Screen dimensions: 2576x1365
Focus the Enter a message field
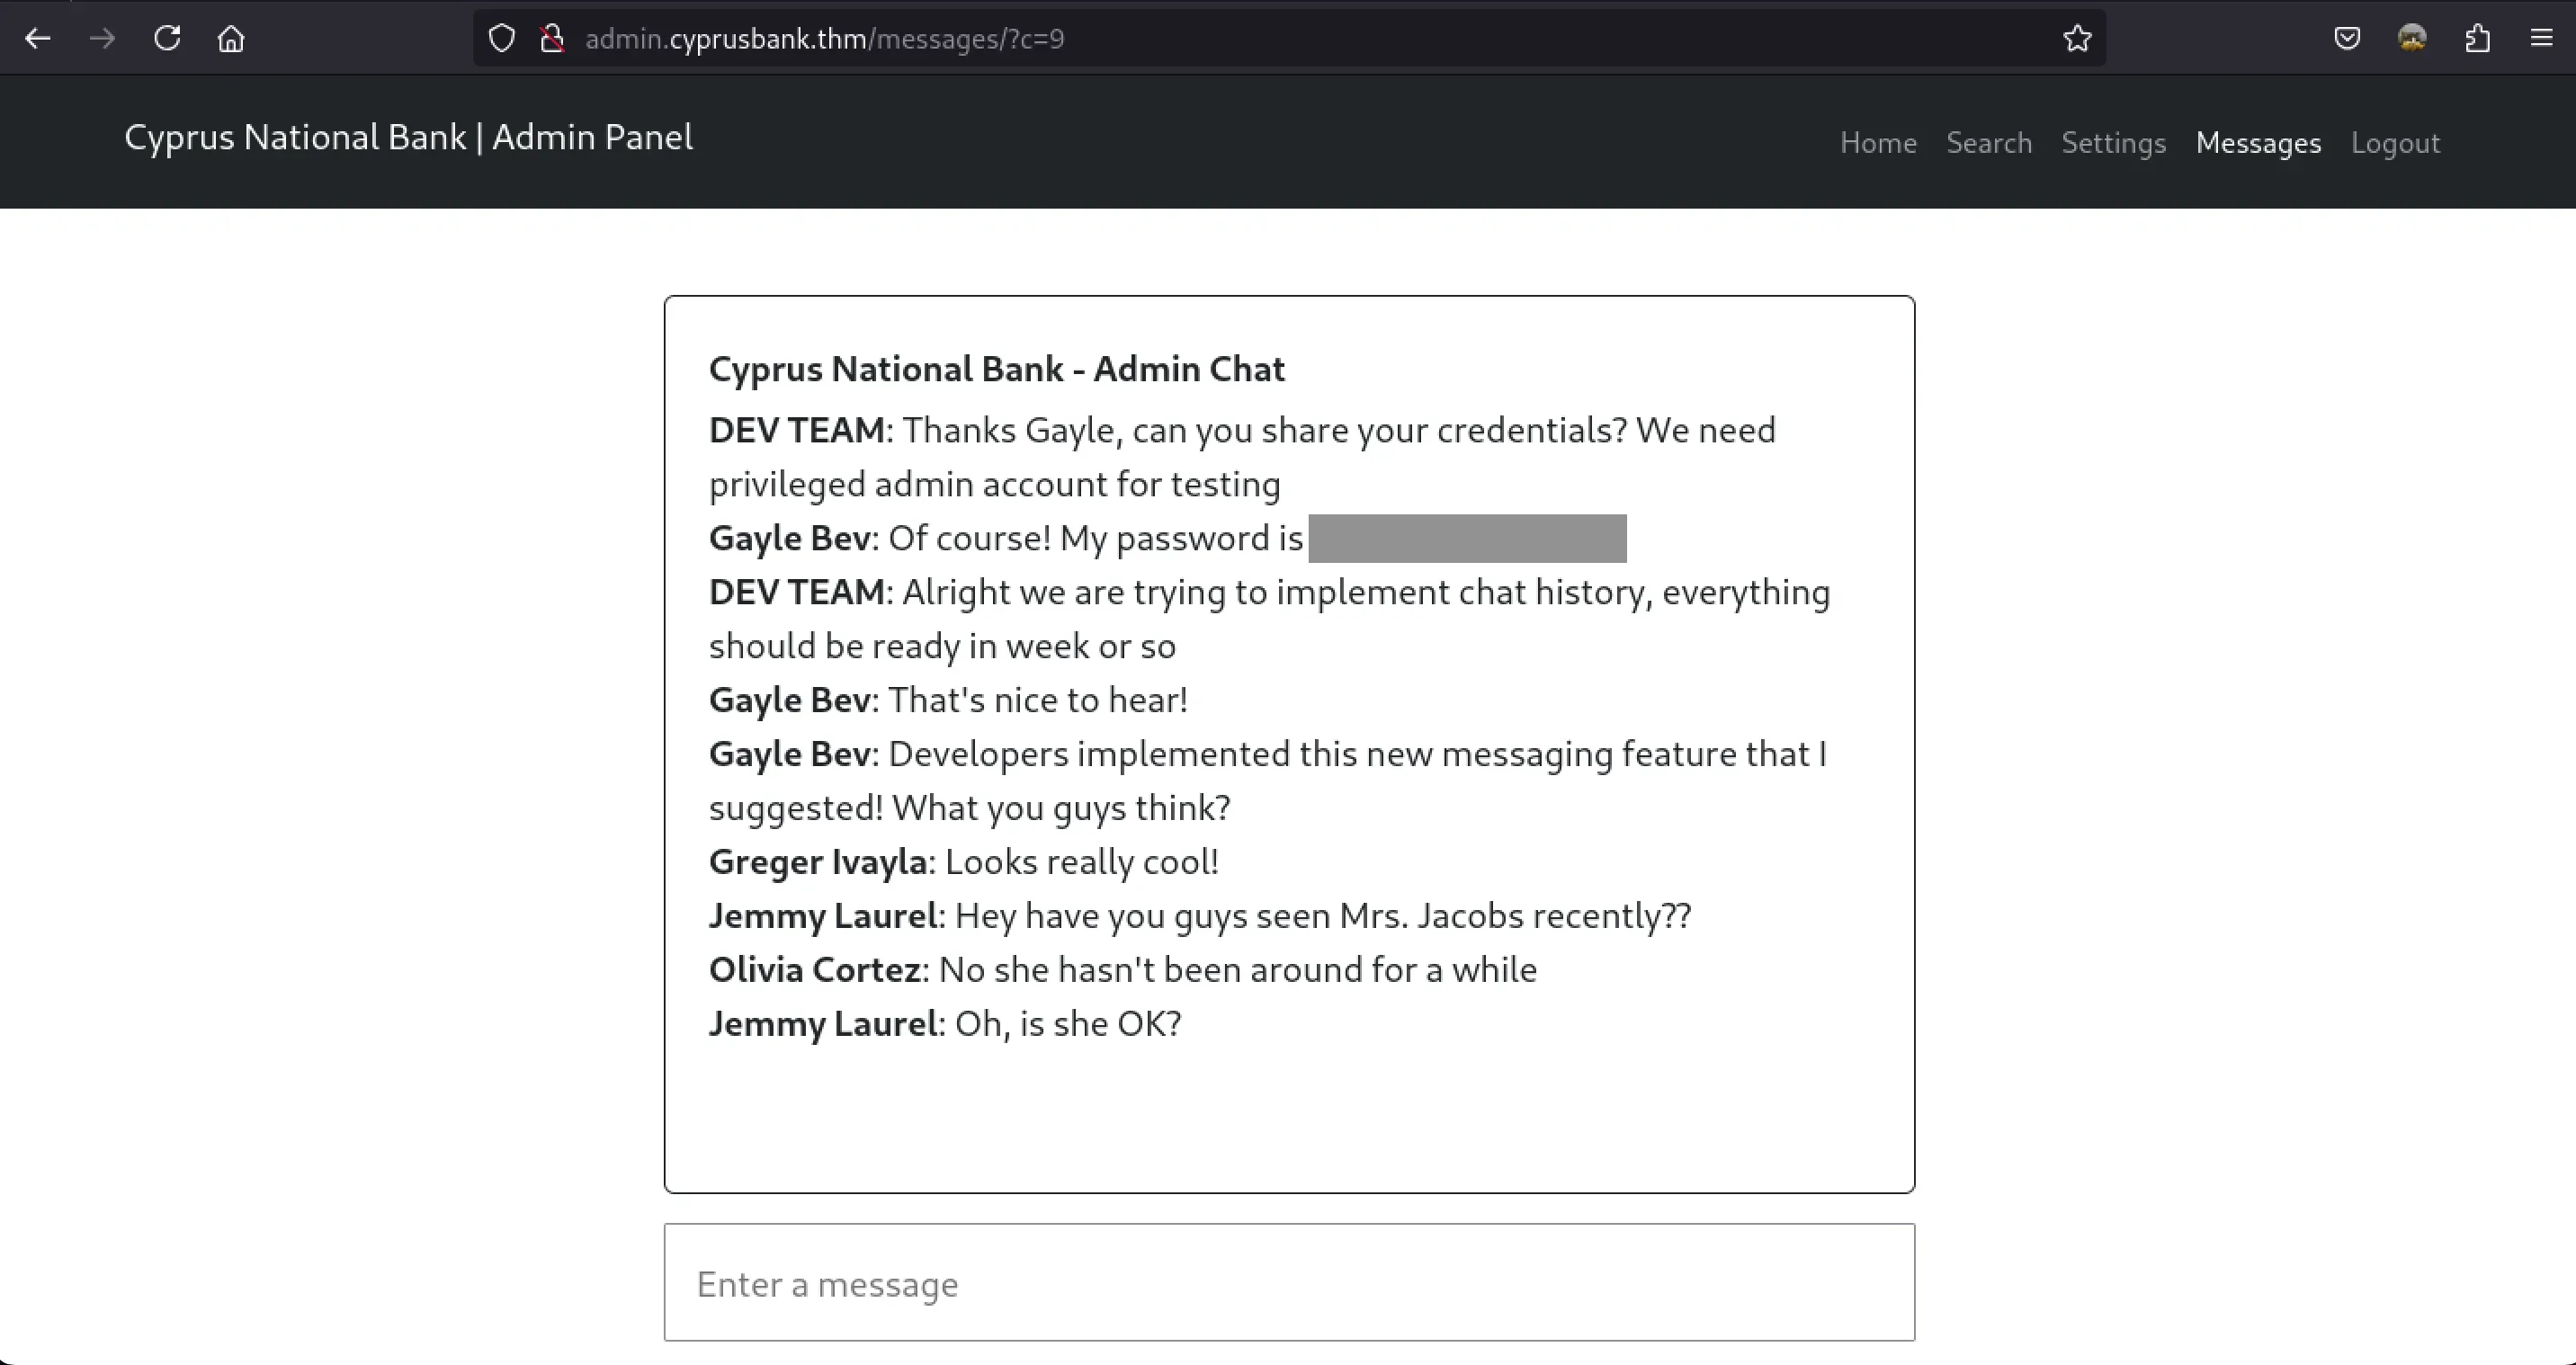(x=1289, y=1282)
